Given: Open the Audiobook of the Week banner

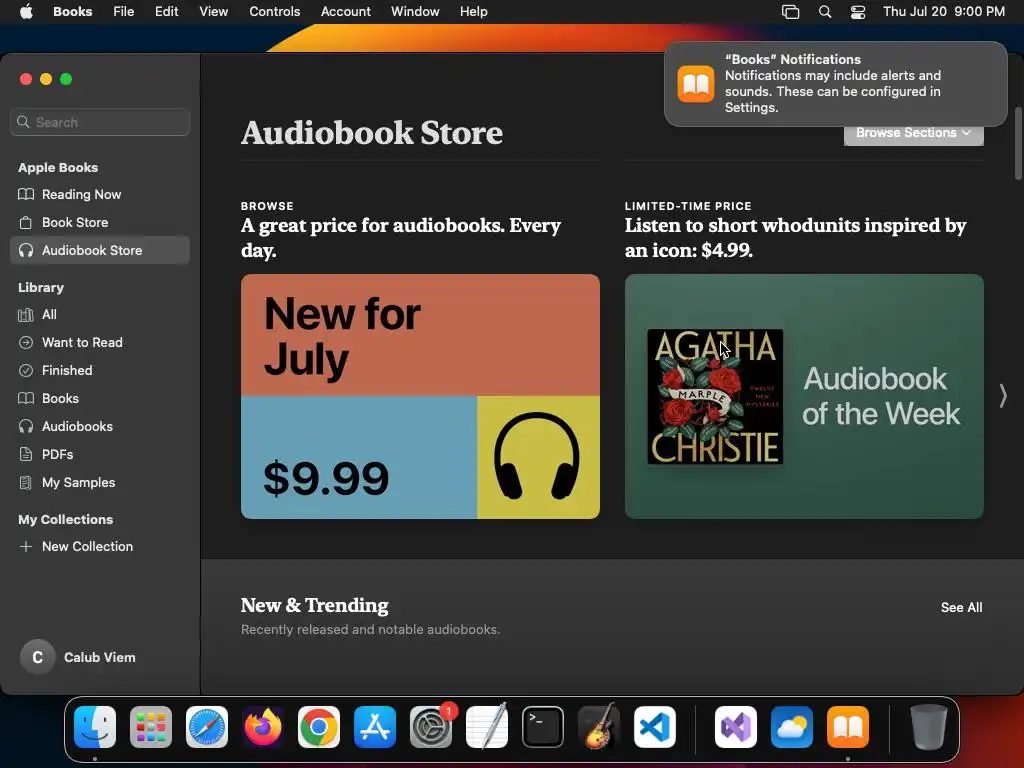Looking at the screenshot, I should pos(804,396).
